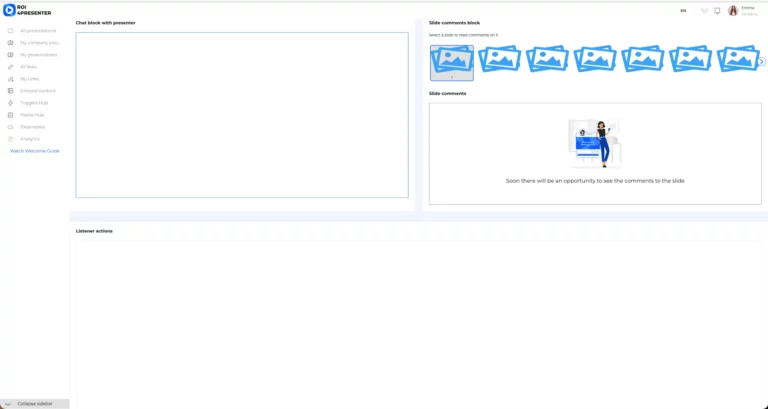Click the All links chain icon
The height and width of the screenshot is (409, 768).
[10, 67]
